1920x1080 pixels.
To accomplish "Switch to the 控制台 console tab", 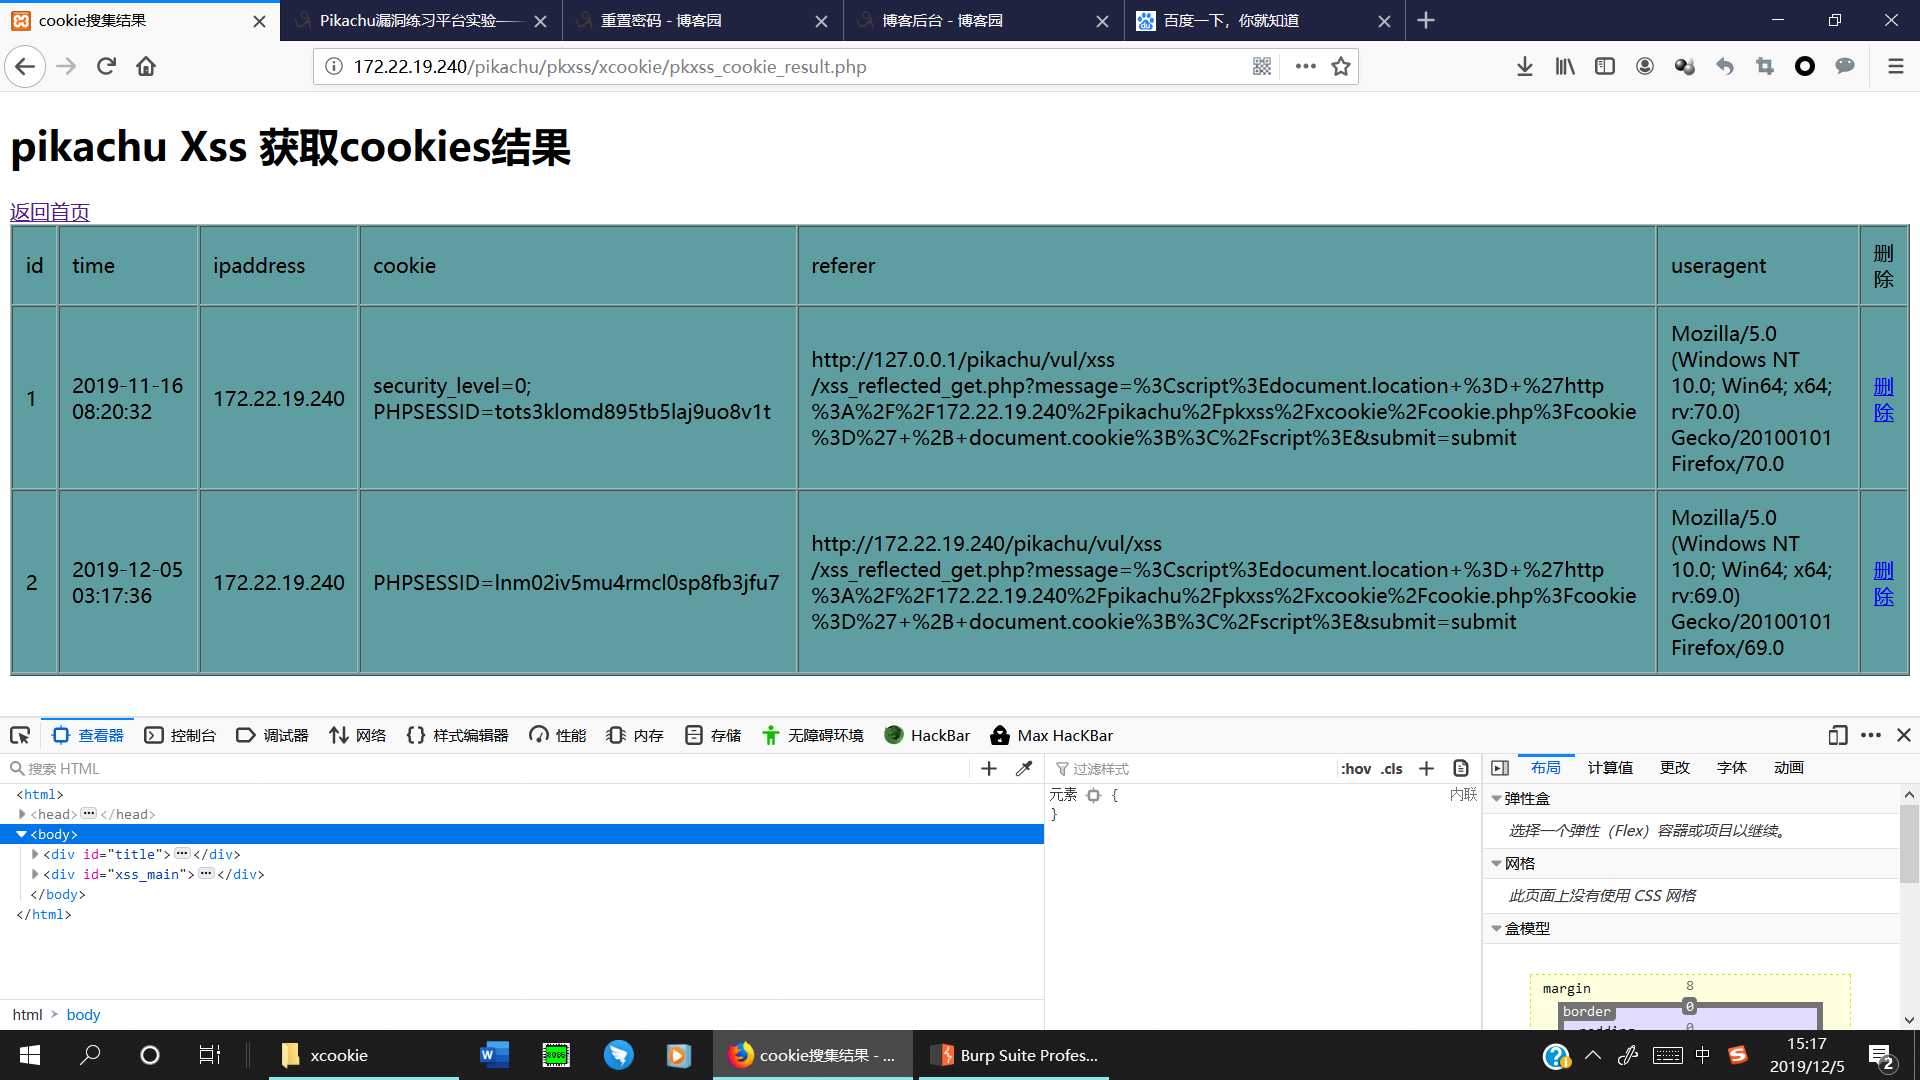I will pos(180,736).
